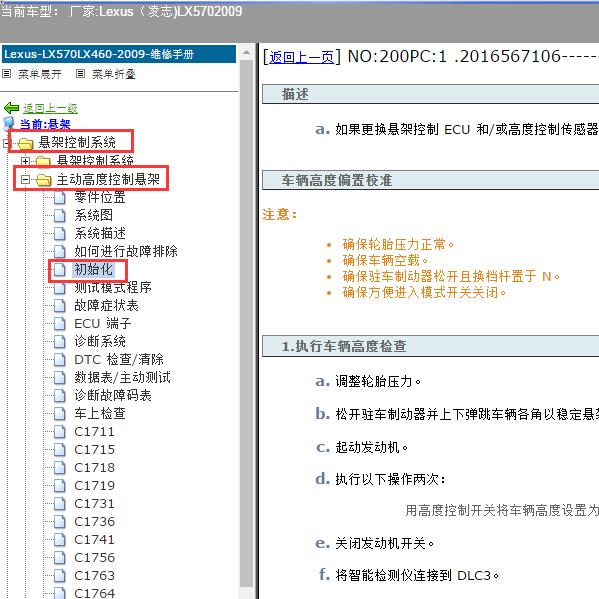
Task: Select 数据表/主动测试 entry
Action: coord(122,378)
